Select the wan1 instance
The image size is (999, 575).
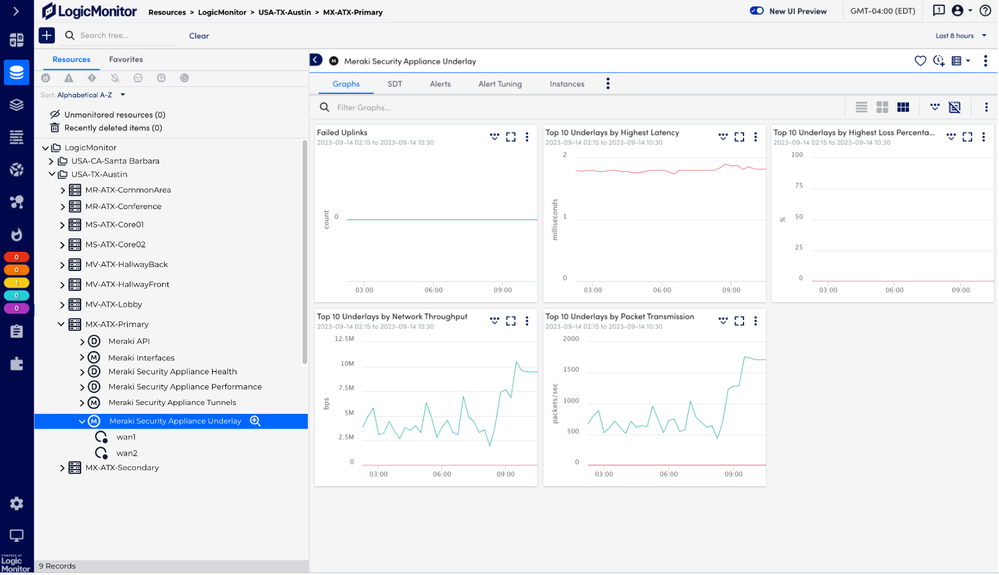[126, 437]
